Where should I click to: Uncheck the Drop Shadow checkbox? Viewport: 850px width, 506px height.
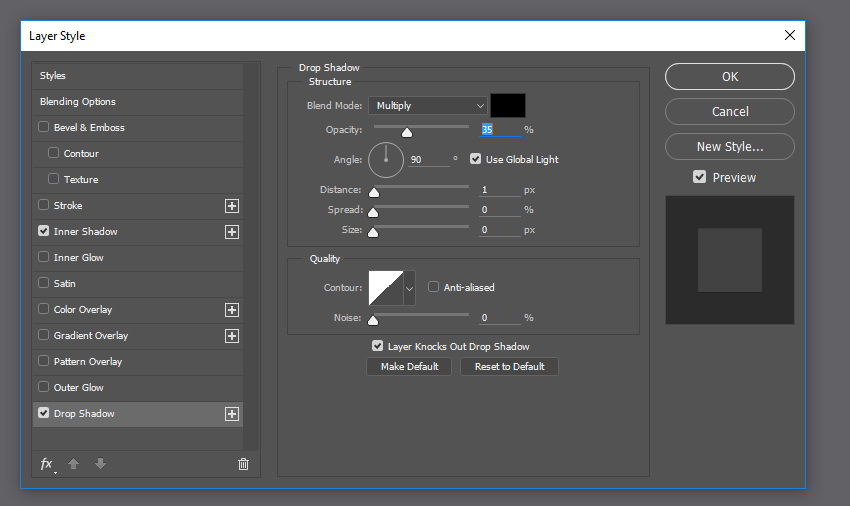(43, 413)
